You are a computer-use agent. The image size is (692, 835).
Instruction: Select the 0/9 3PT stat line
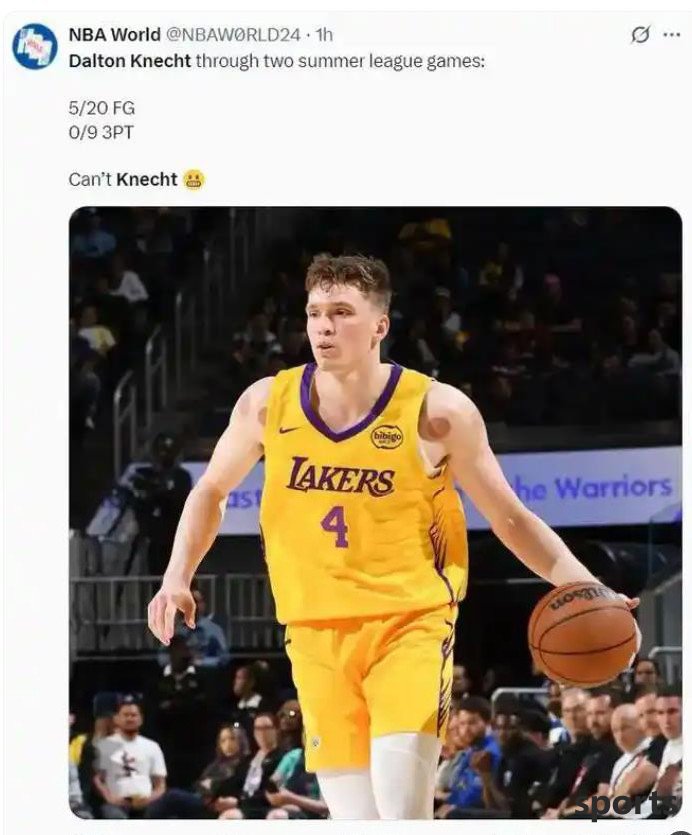point(101,132)
